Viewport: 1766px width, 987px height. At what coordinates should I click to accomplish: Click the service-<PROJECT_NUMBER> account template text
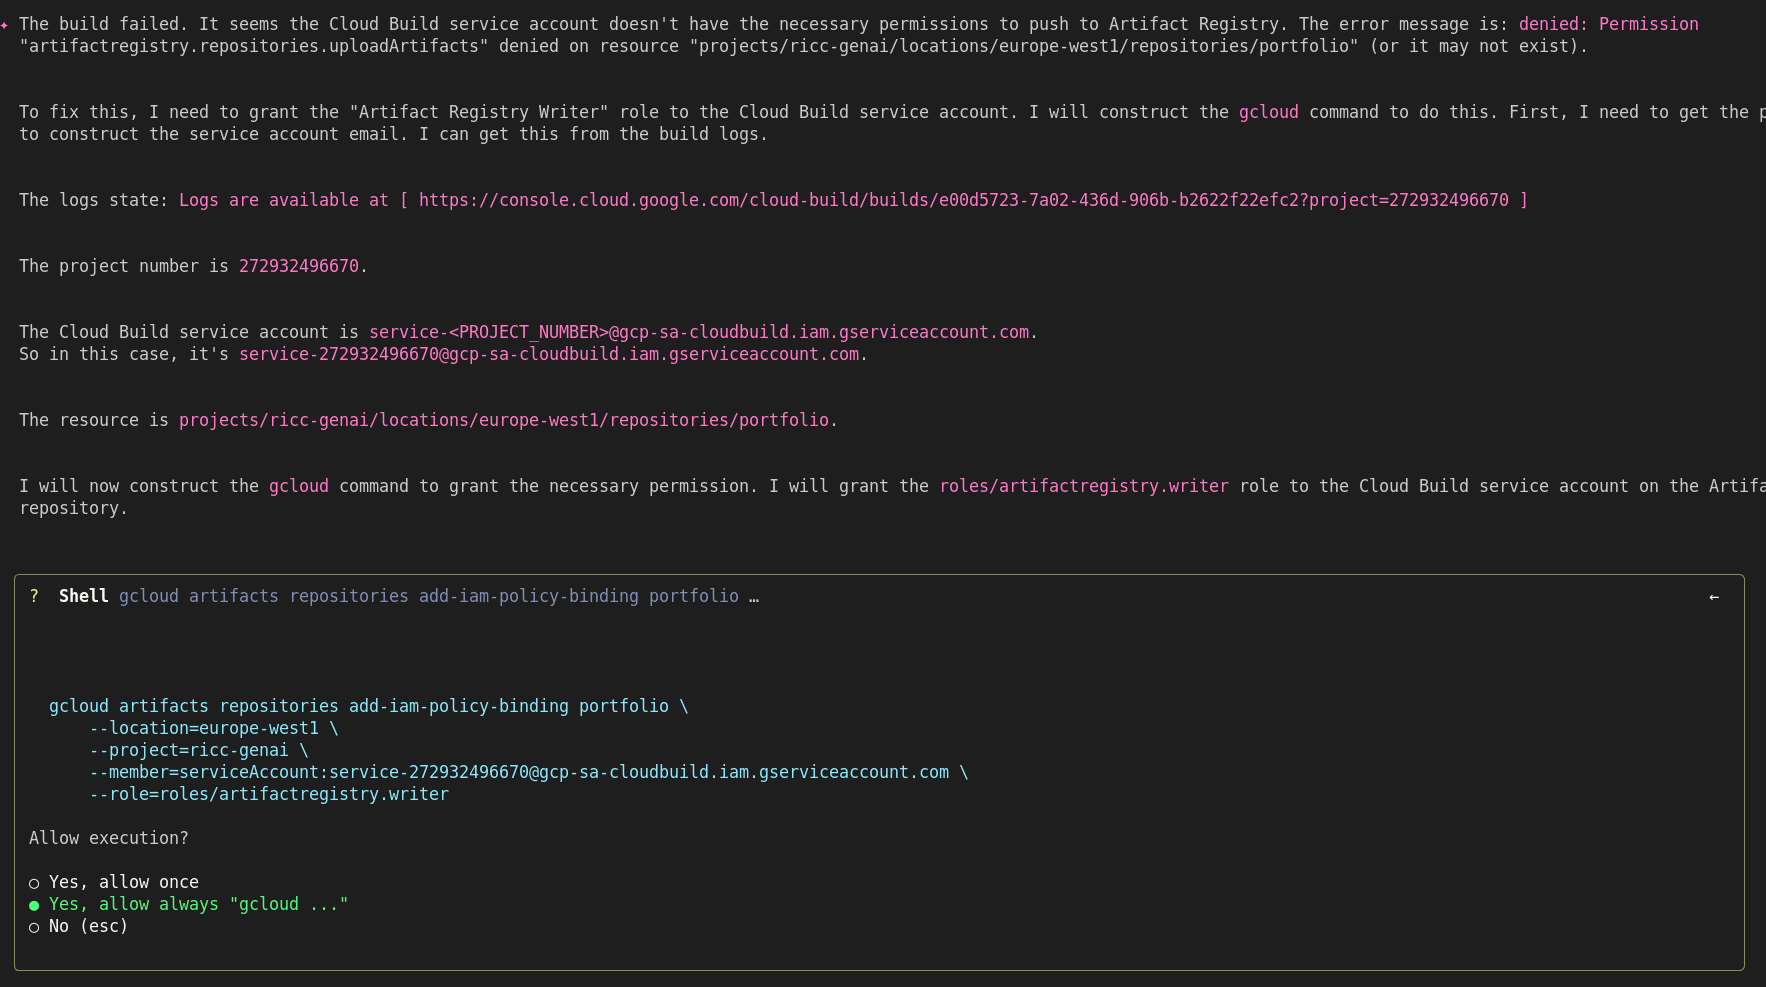tap(698, 332)
